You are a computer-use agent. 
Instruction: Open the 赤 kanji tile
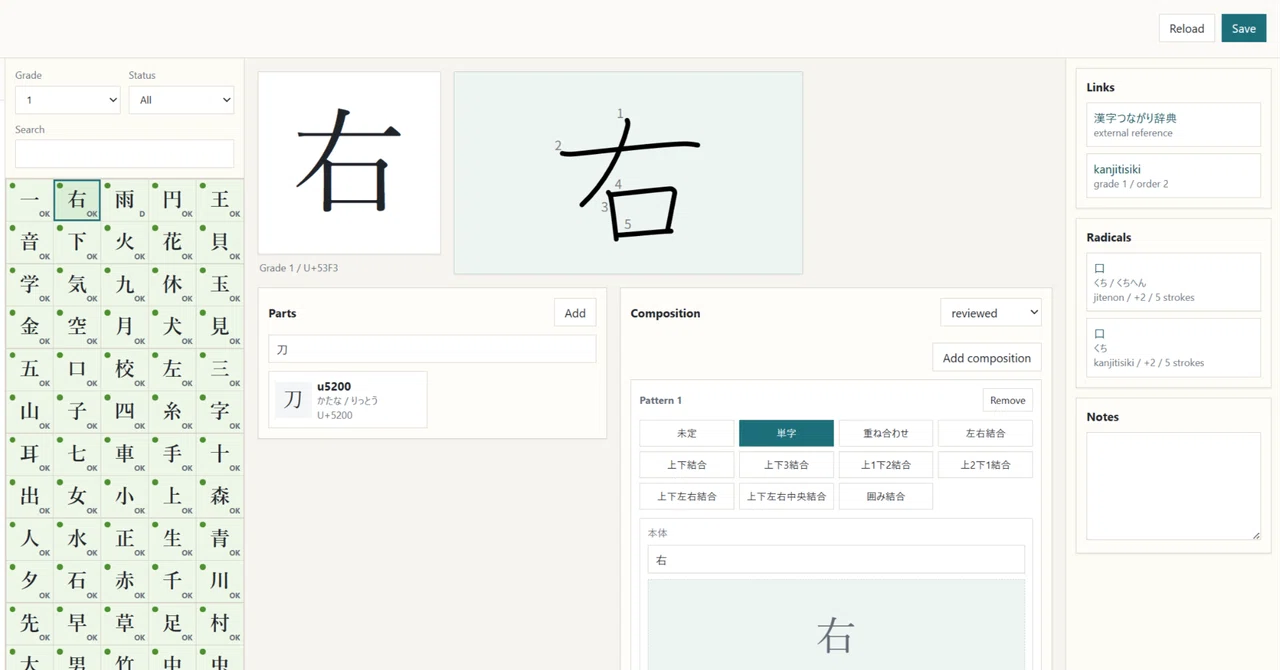pyautogui.click(x=125, y=581)
